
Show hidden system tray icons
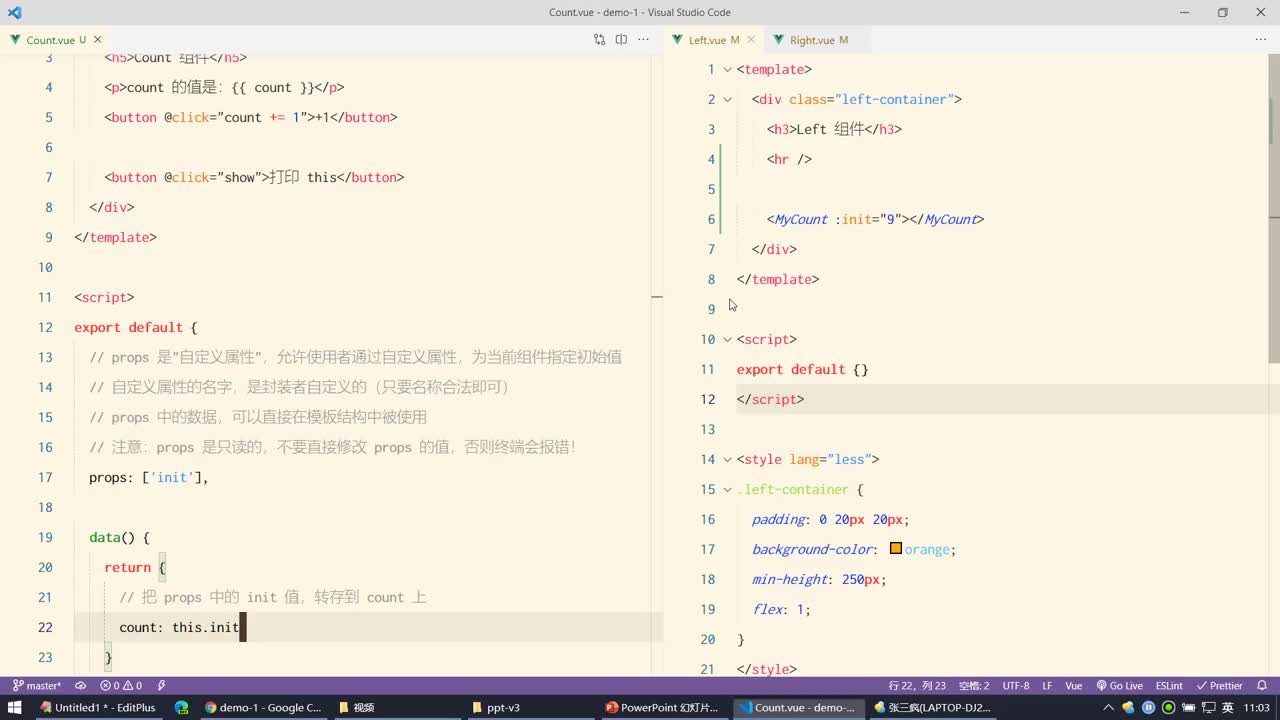pyautogui.click(x=1108, y=707)
